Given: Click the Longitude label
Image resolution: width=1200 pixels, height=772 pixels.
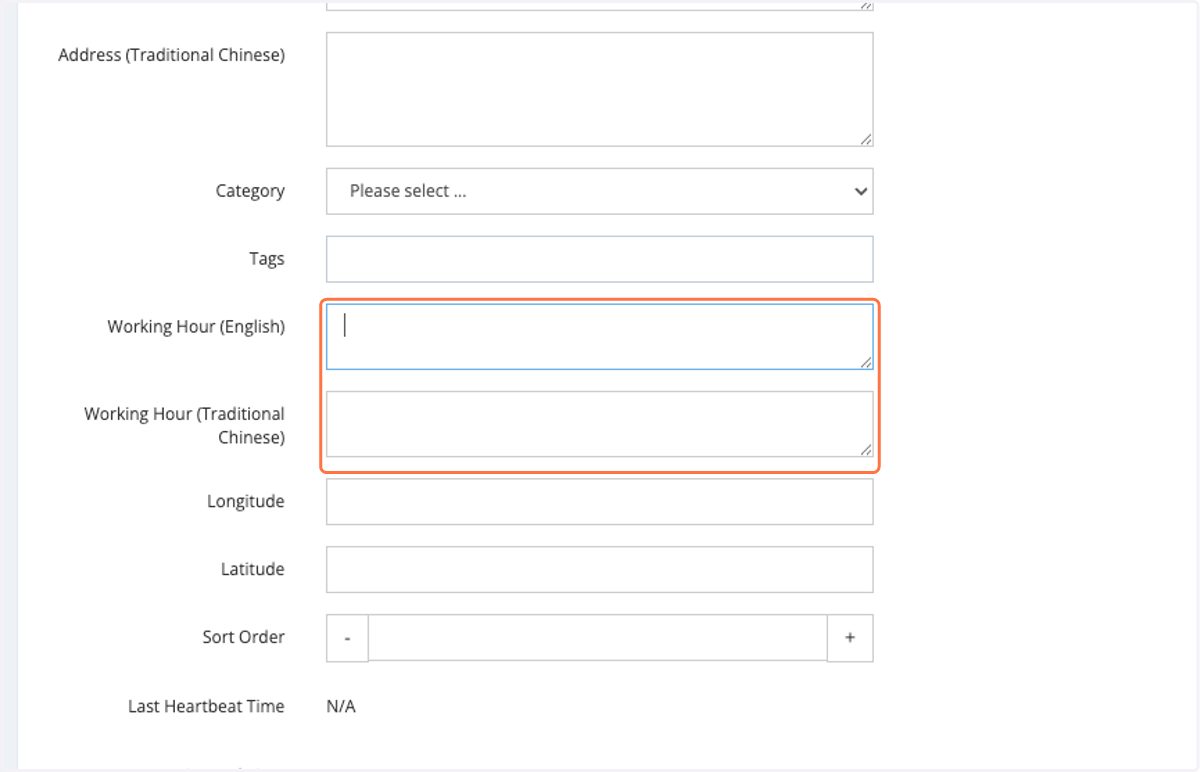Looking at the screenshot, I should (x=246, y=501).
